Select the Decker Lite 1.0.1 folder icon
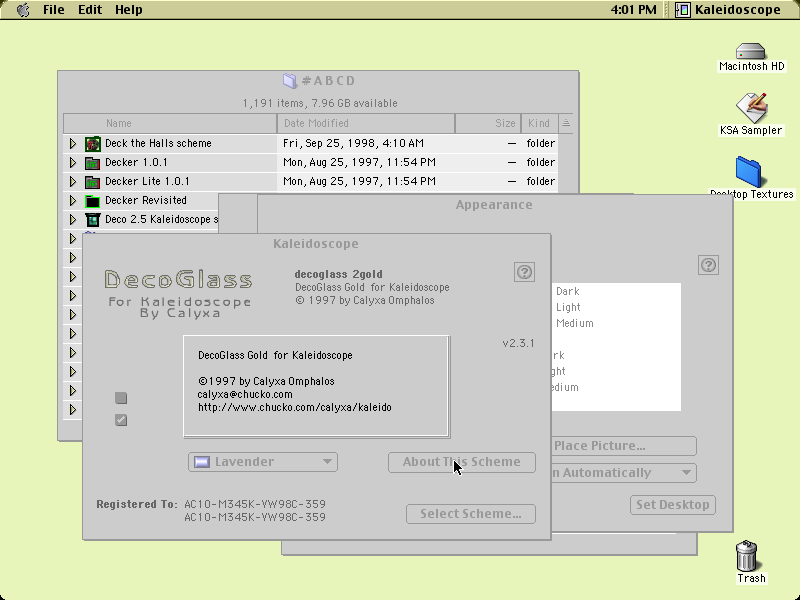 (92, 182)
